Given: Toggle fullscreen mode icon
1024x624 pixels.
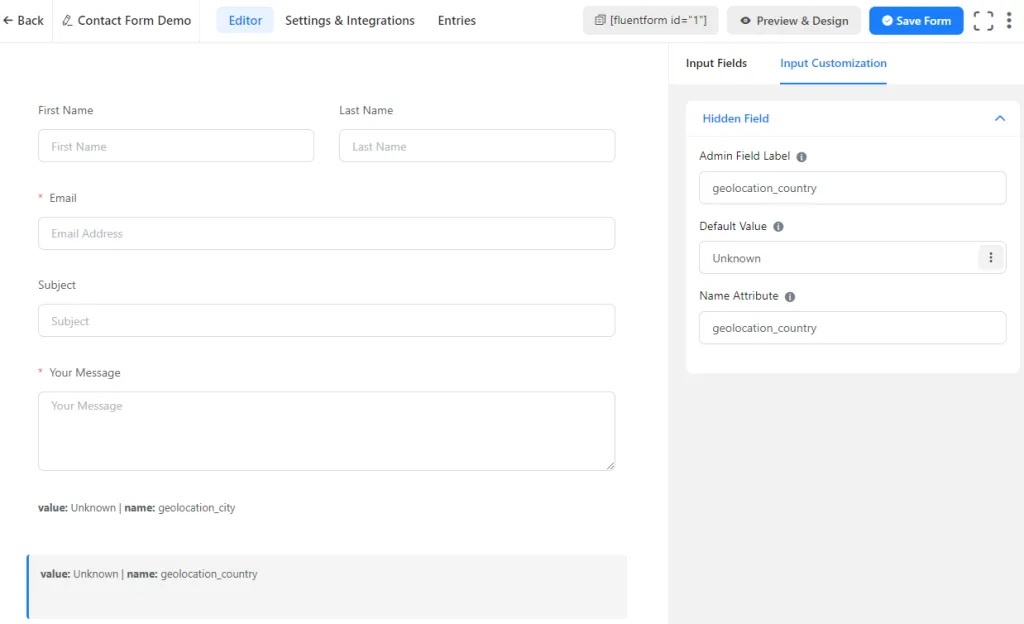Looking at the screenshot, I should [x=983, y=21].
